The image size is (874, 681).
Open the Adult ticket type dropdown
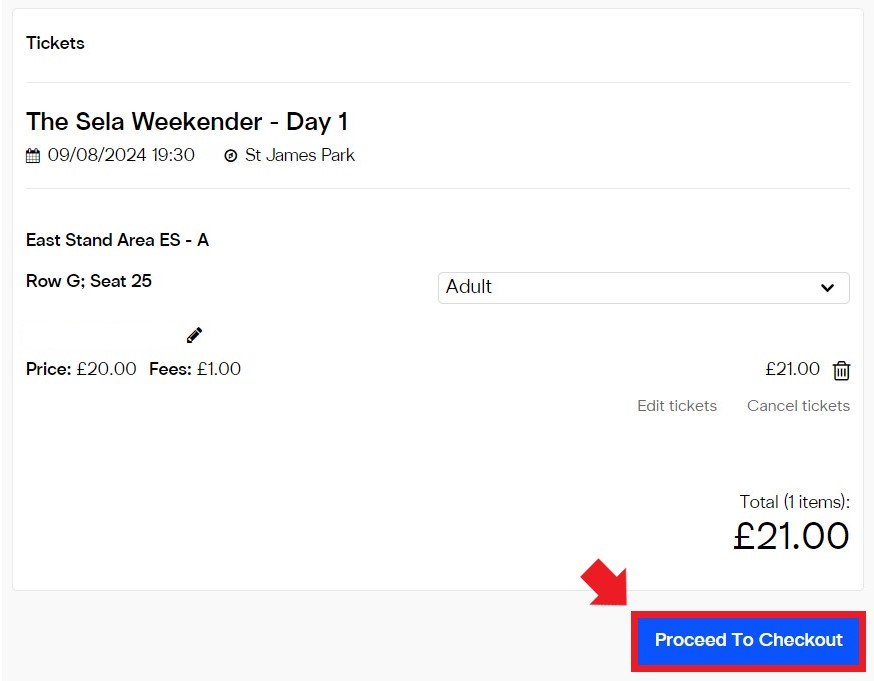pyautogui.click(x=643, y=287)
